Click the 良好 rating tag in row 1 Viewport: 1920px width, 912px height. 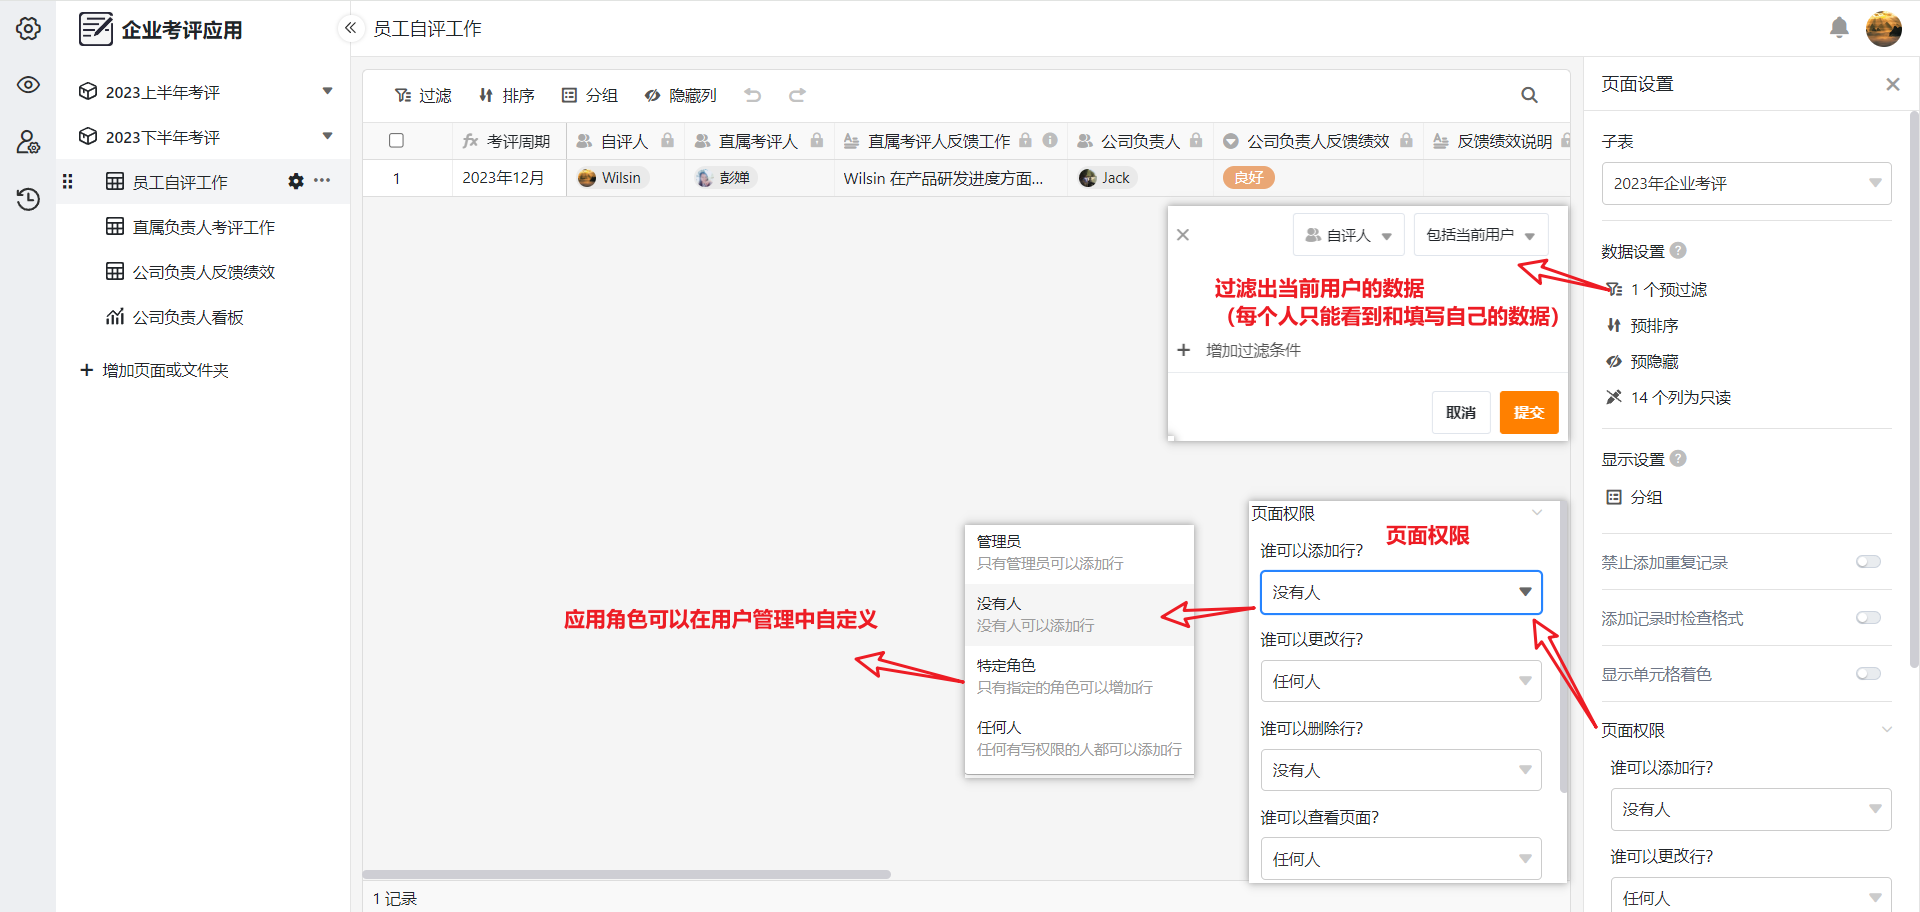[1248, 178]
